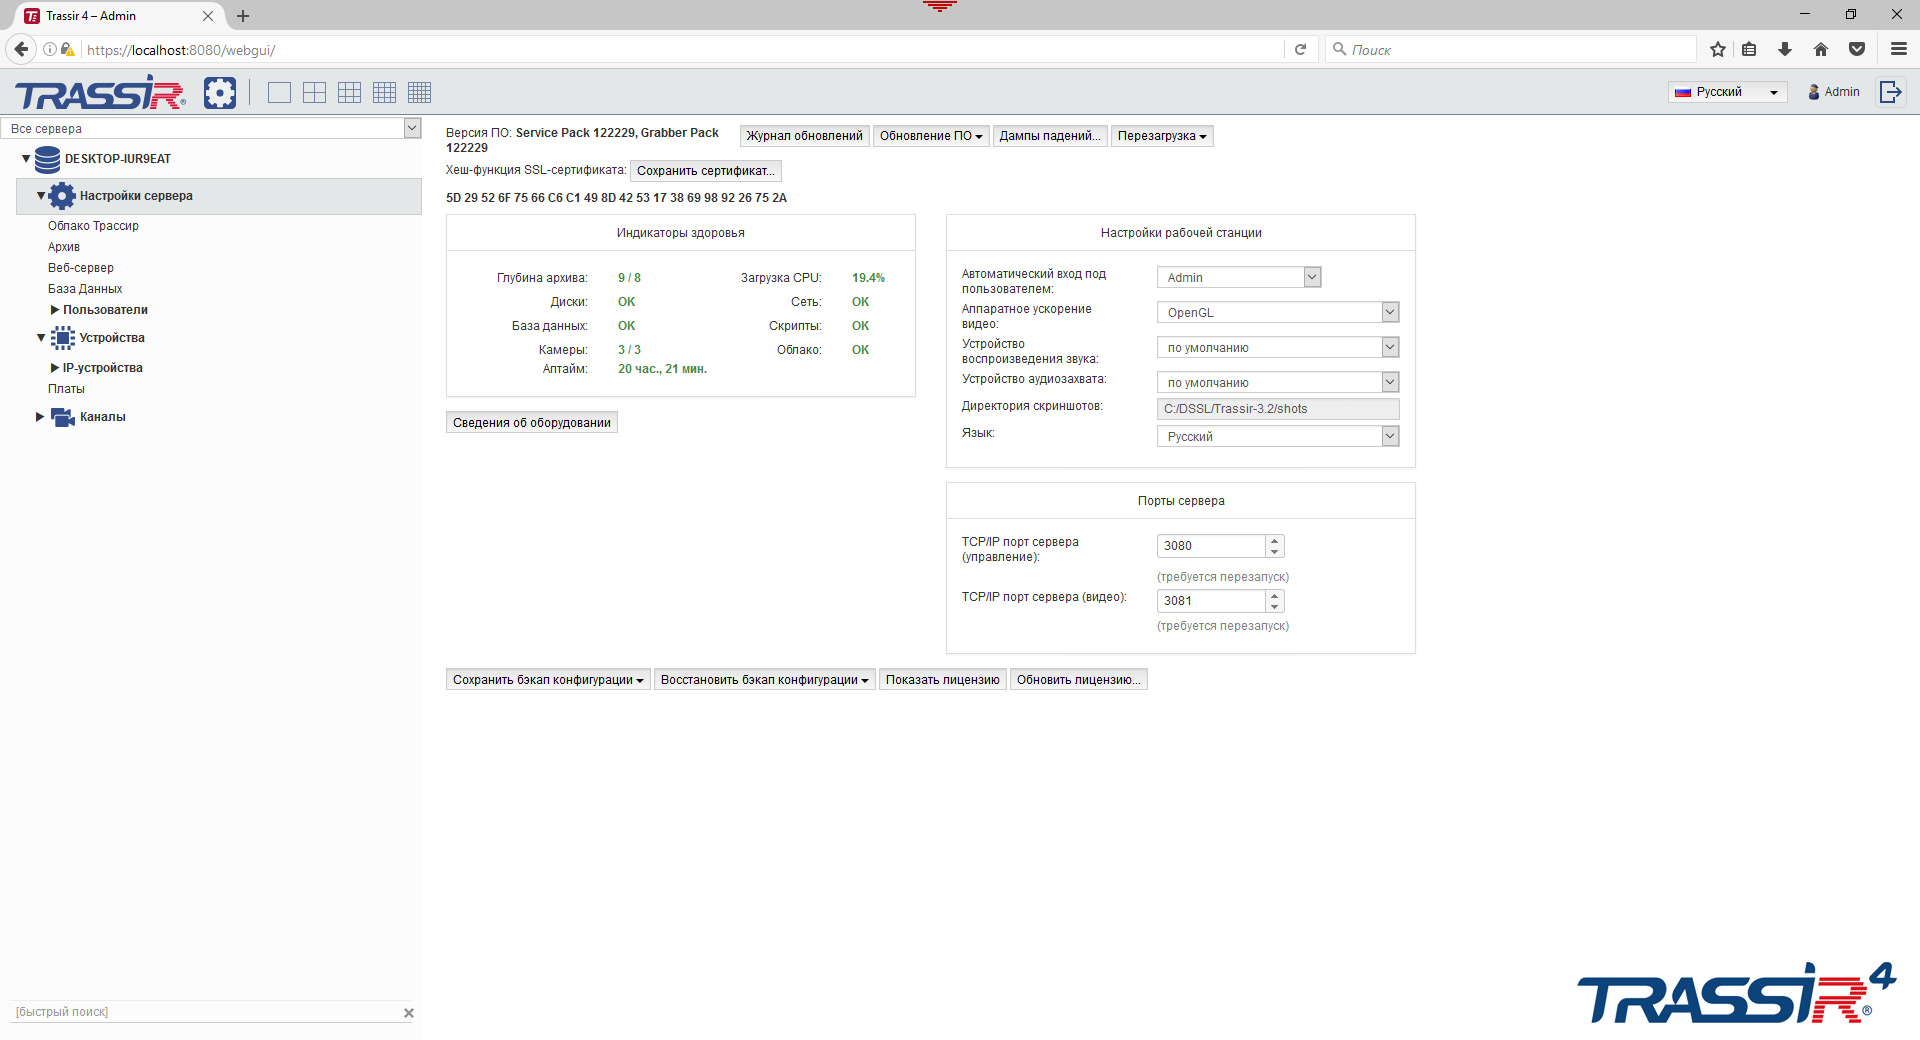Click the Сохранить сертификат button

(706, 170)
